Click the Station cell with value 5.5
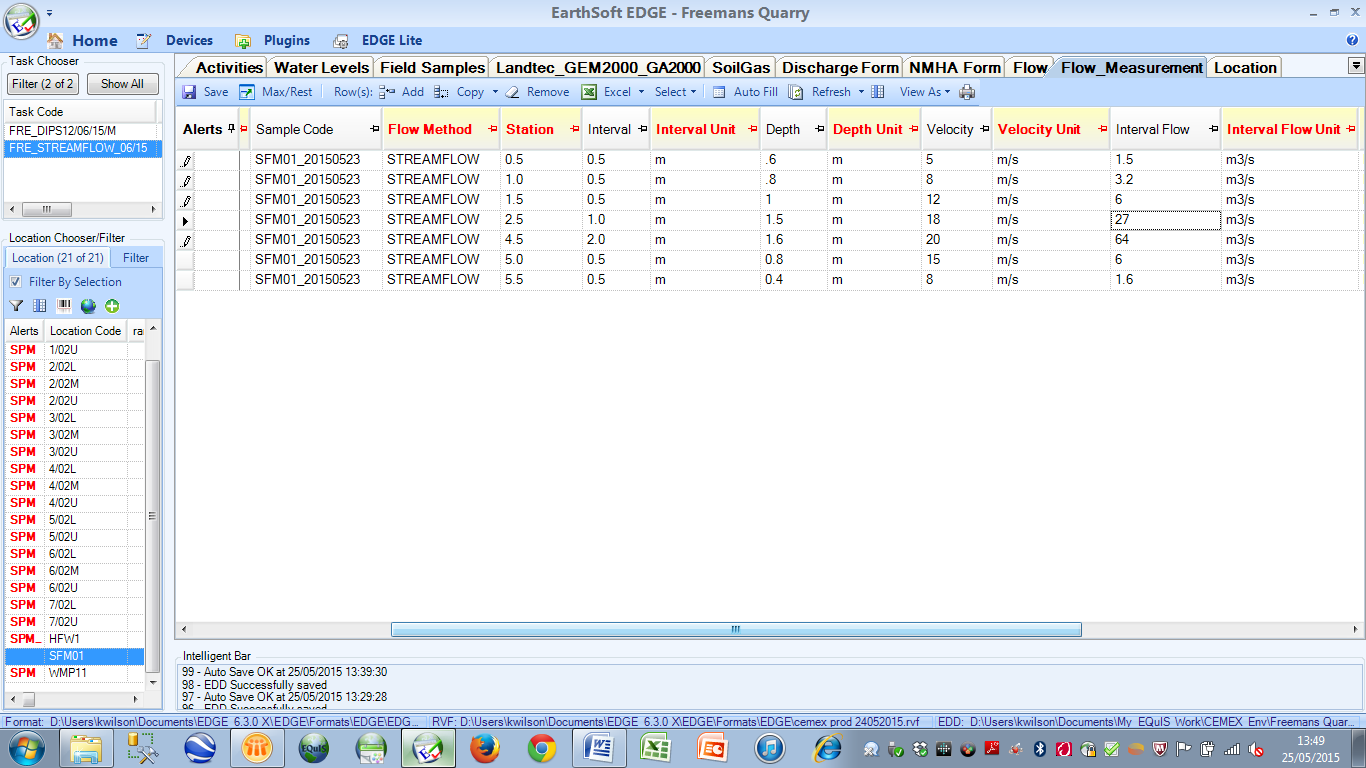This screenshot has height=768, width=1366. 541,280
